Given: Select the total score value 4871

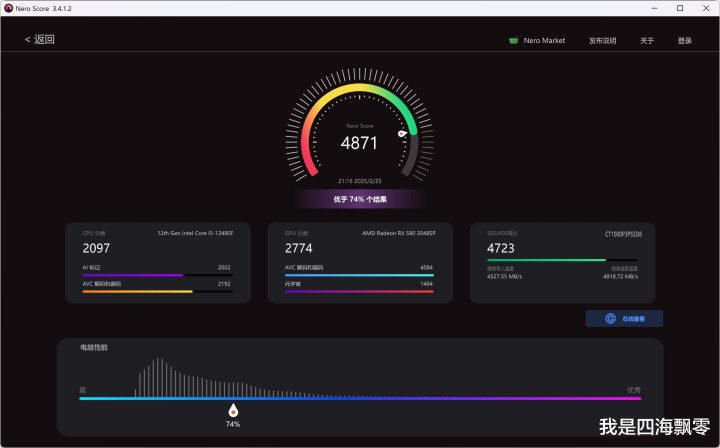Looking at the screenshot, I should tap(359, 143).
